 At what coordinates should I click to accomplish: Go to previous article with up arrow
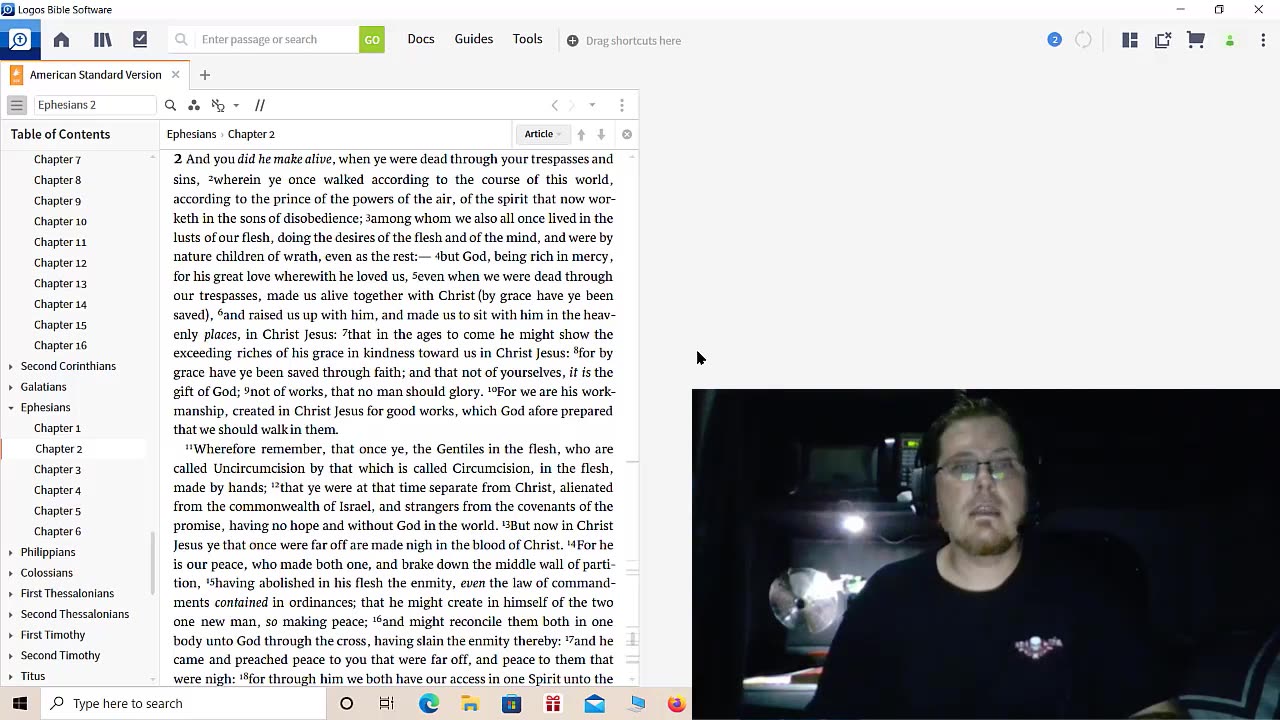tap(581, 134)
